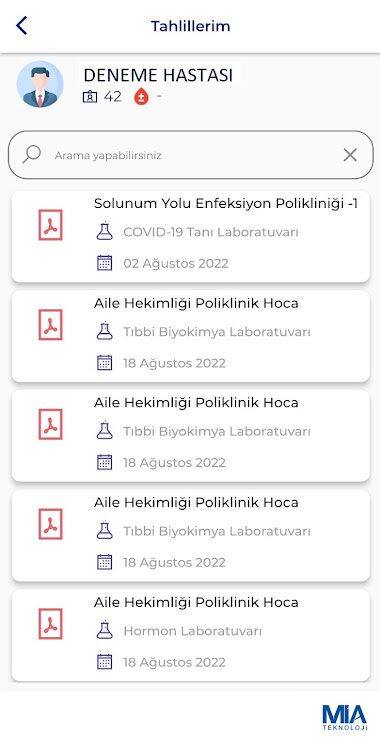The width and height of the screenshot is (380, 750).
Task: Tap the DENEME HASTASI patient name
Action: click(x=158, y=75)
